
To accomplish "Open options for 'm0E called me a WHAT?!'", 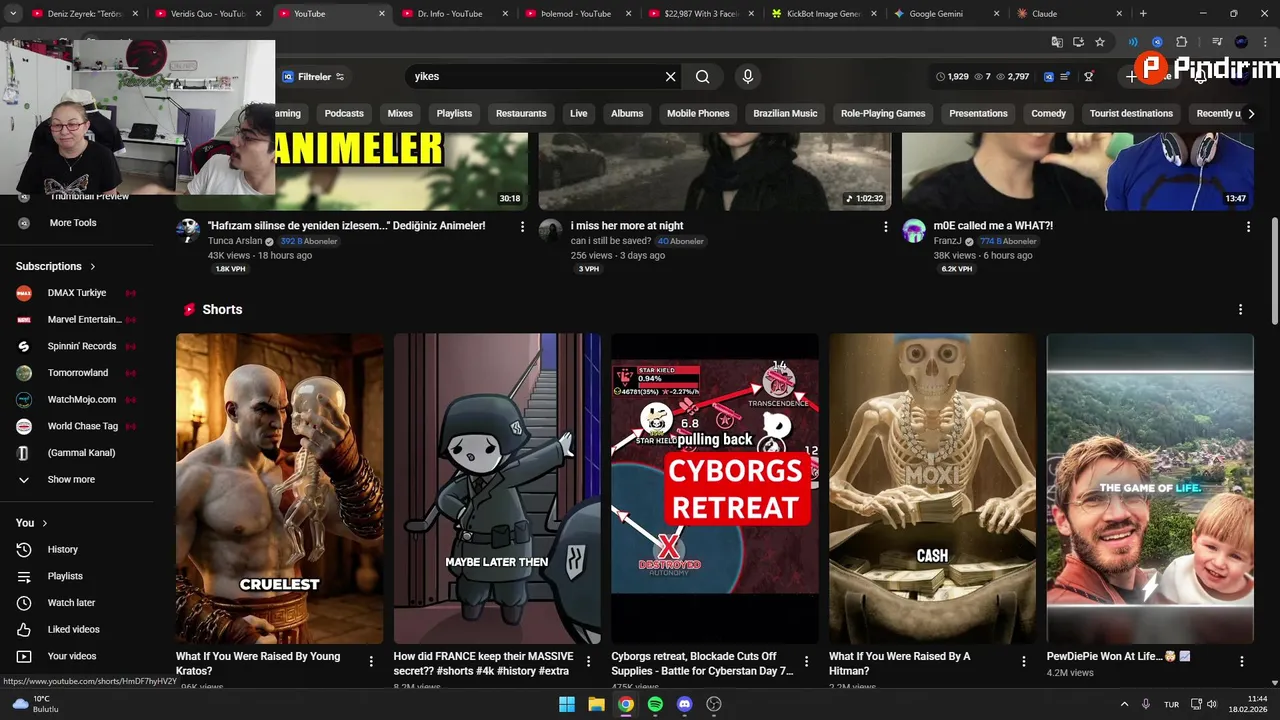I will coord(1248,227).
